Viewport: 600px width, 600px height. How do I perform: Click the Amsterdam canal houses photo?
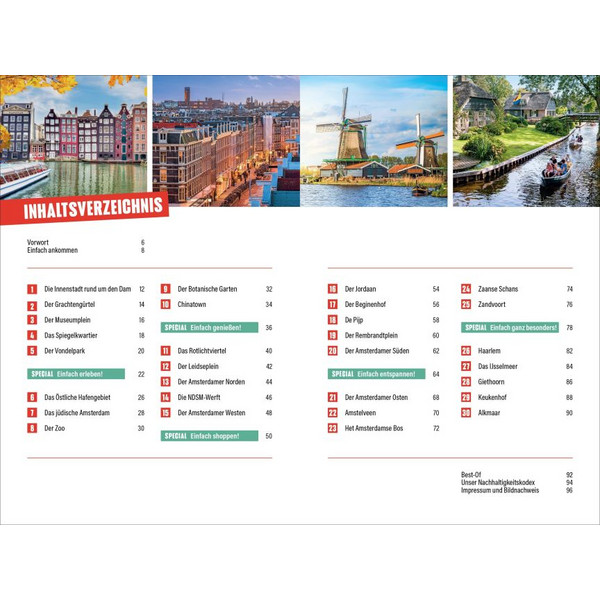click(73, 138)
